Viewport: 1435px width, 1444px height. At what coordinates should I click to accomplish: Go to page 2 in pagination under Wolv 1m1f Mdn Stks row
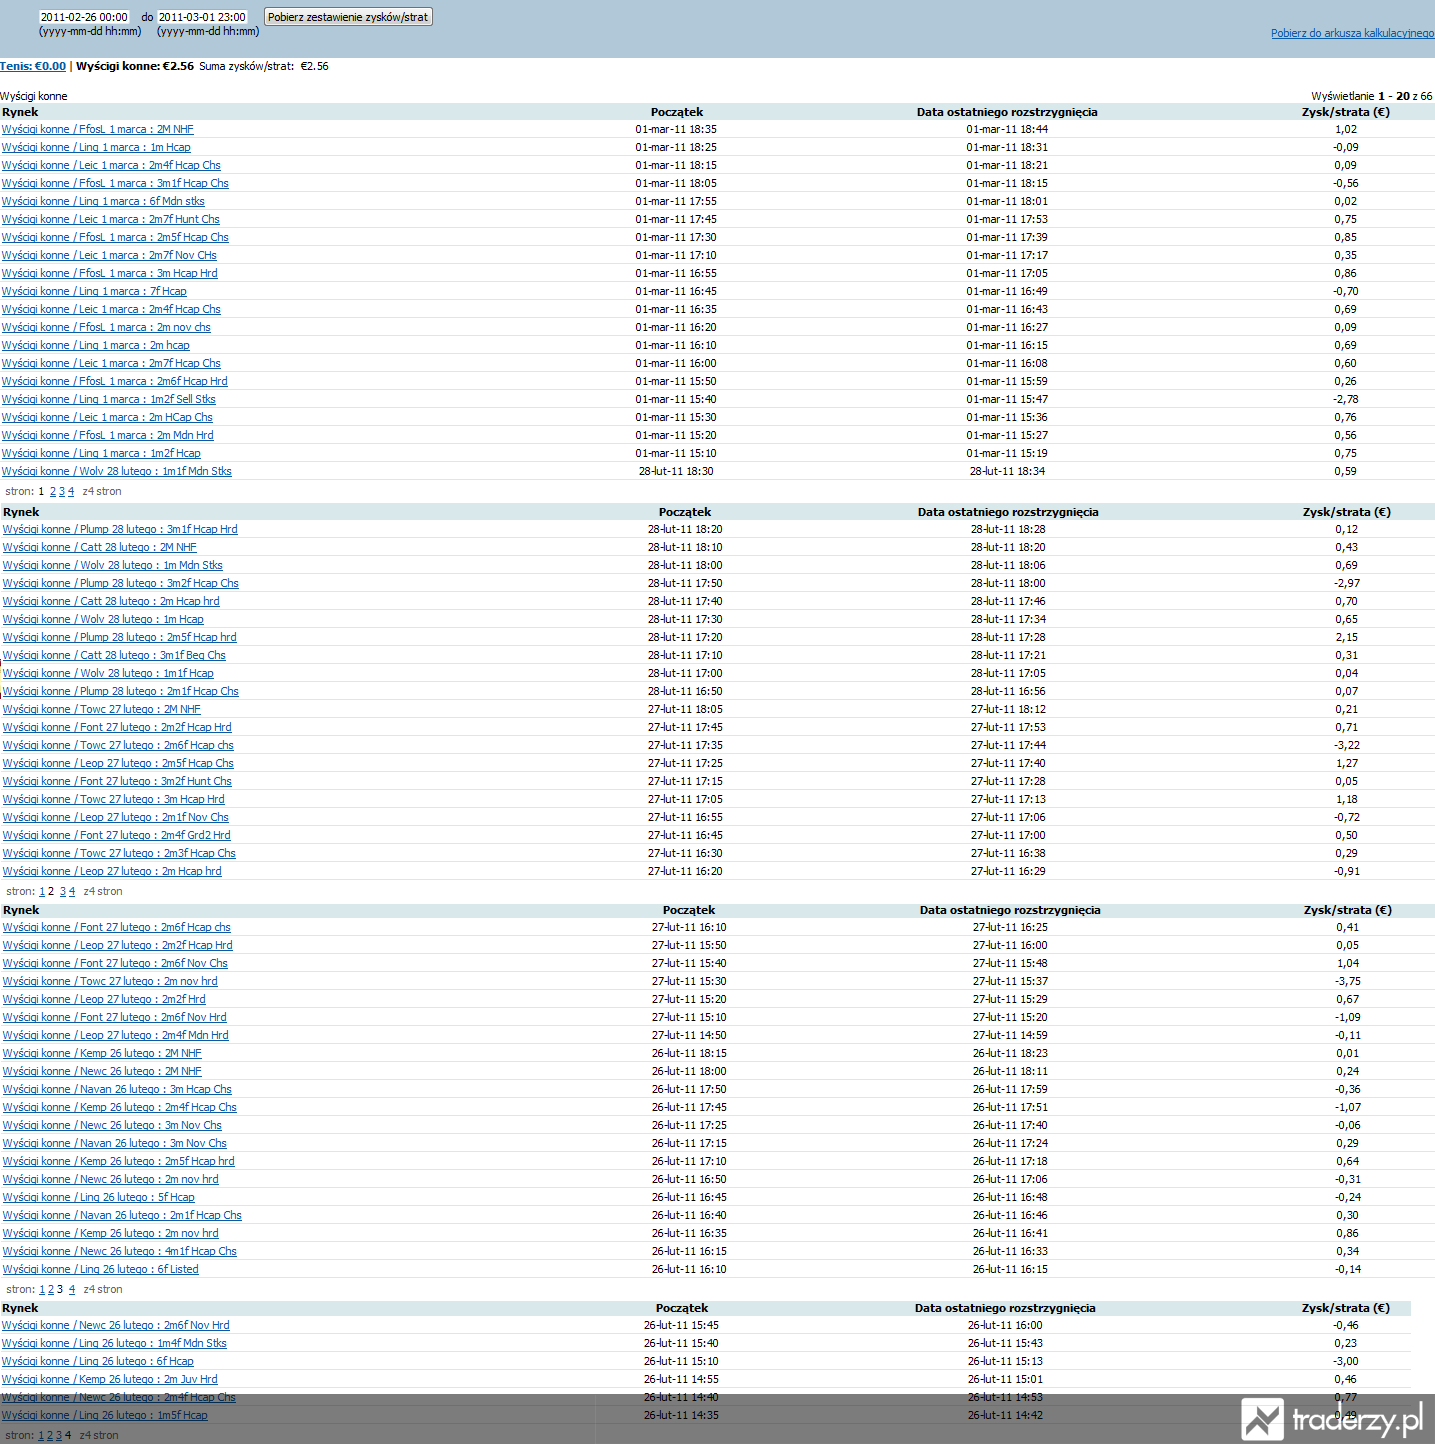coord(53,491)
